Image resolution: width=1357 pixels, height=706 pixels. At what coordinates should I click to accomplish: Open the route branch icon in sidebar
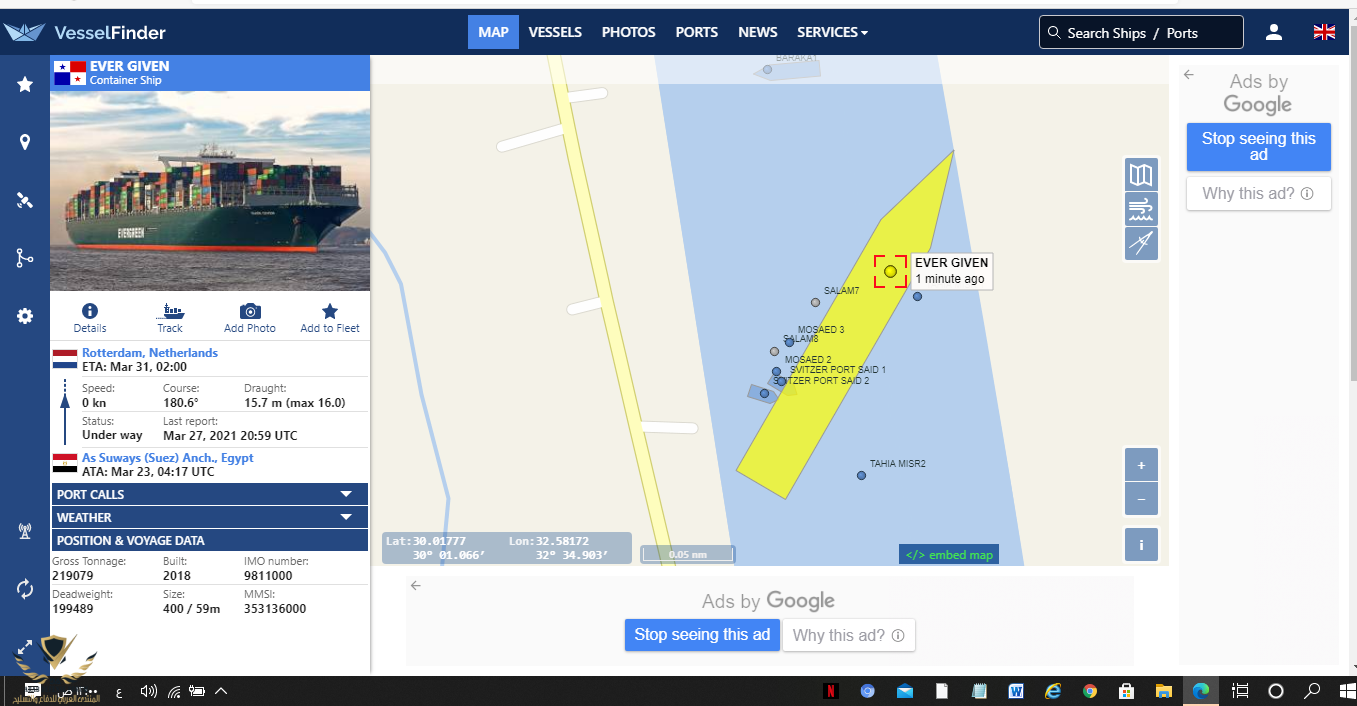(x=25, y=258)
